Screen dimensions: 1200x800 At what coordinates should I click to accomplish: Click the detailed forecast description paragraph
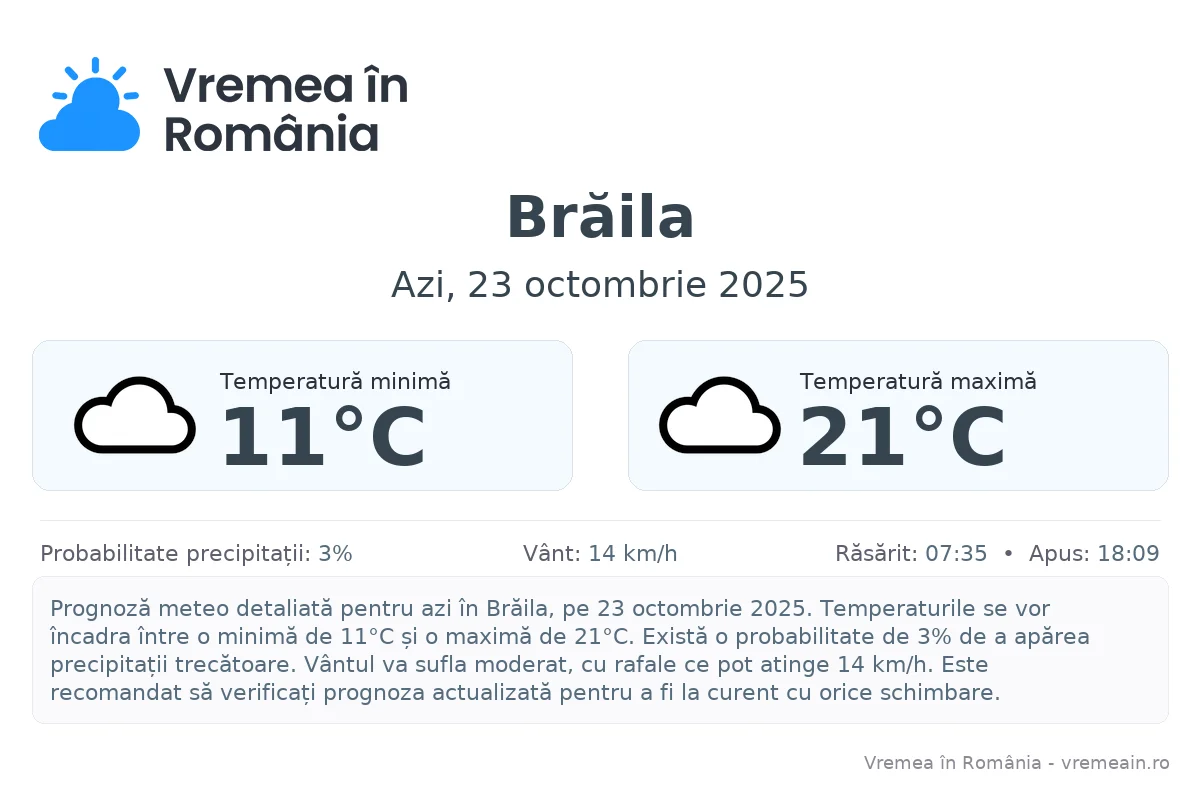(570, 650)
